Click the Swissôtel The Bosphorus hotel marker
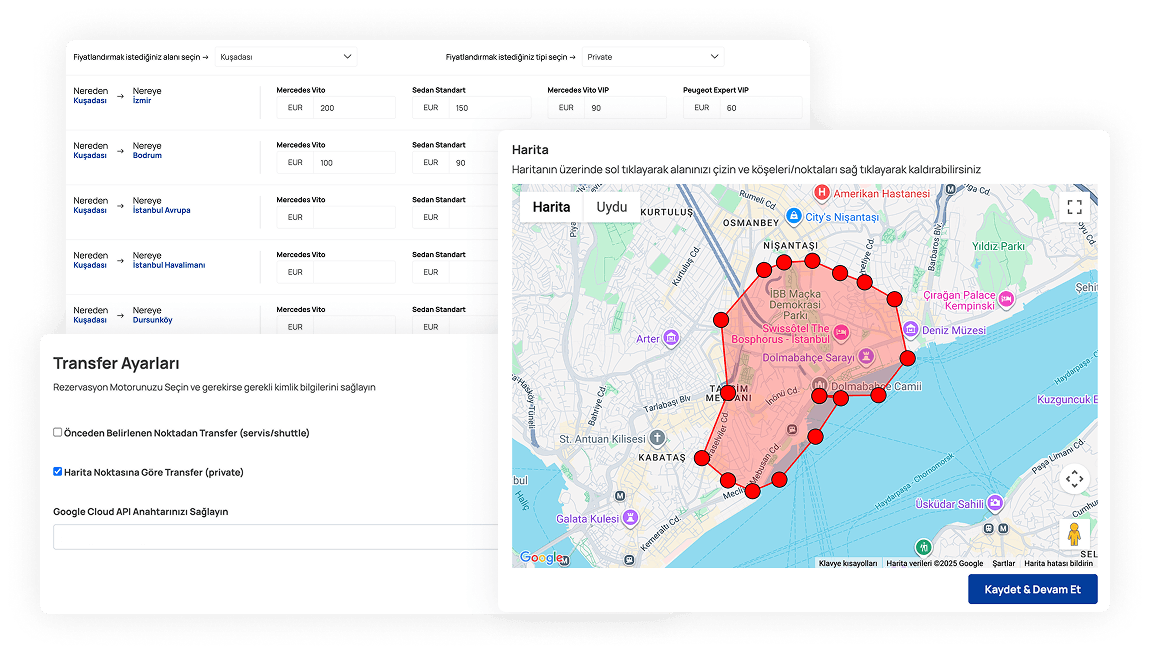The height and width of the screenshot is (654, 1150). pyautogui.click(x=841, y=333)
